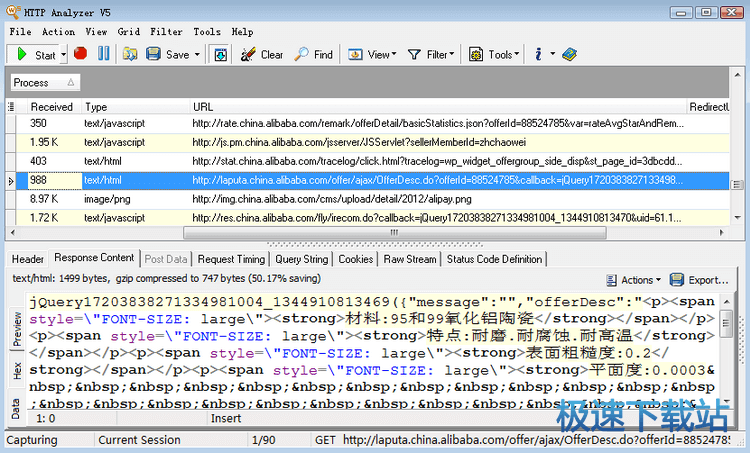Switch to the Hex side tab
This screenshot has height=453, width=750.
click(17, 371)
